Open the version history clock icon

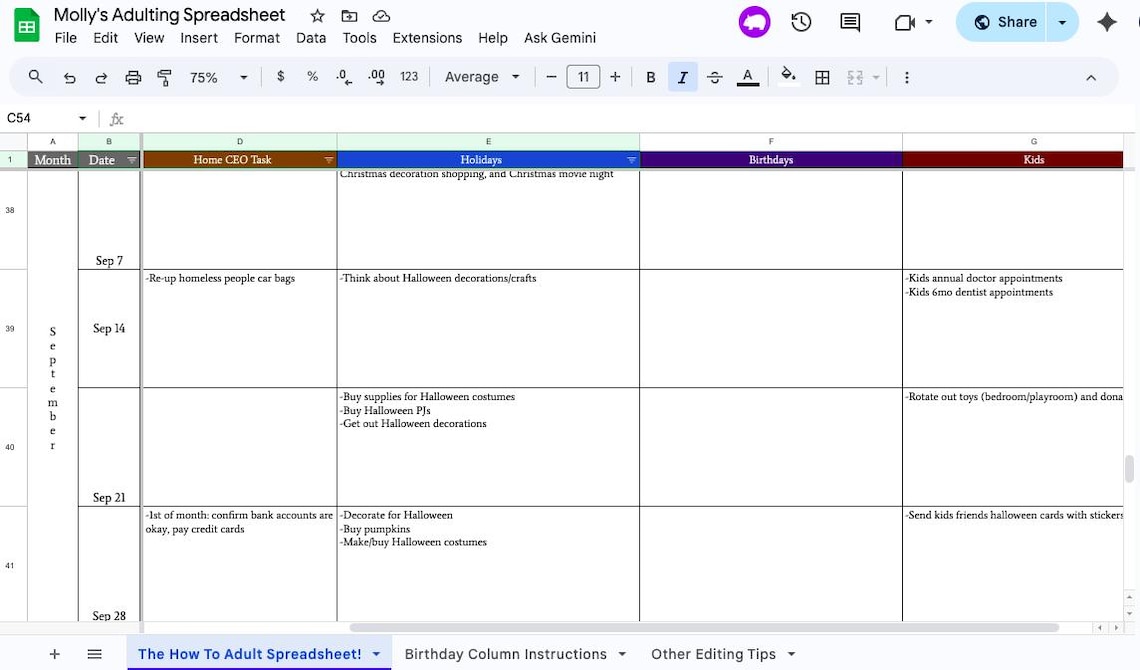click(801, 22)
